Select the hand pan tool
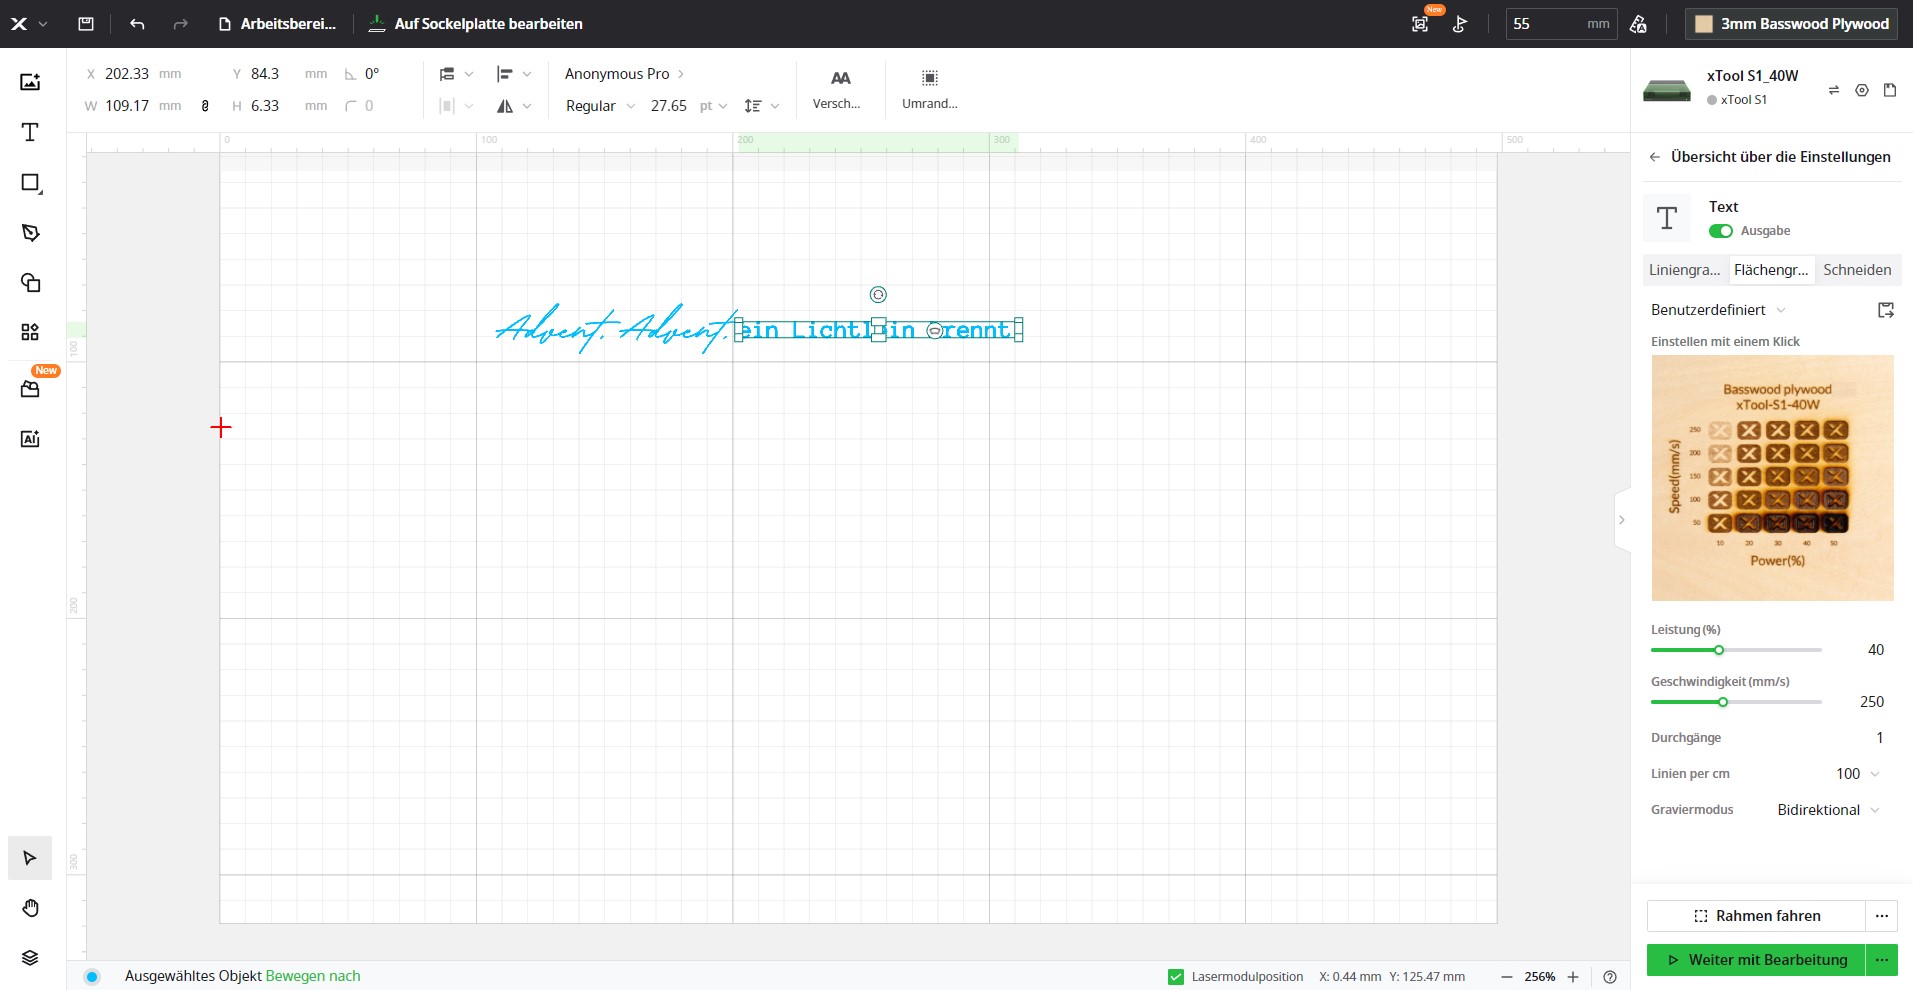Image resolution: width=1913 pixels, height=990 pixels. click(30, 908)
